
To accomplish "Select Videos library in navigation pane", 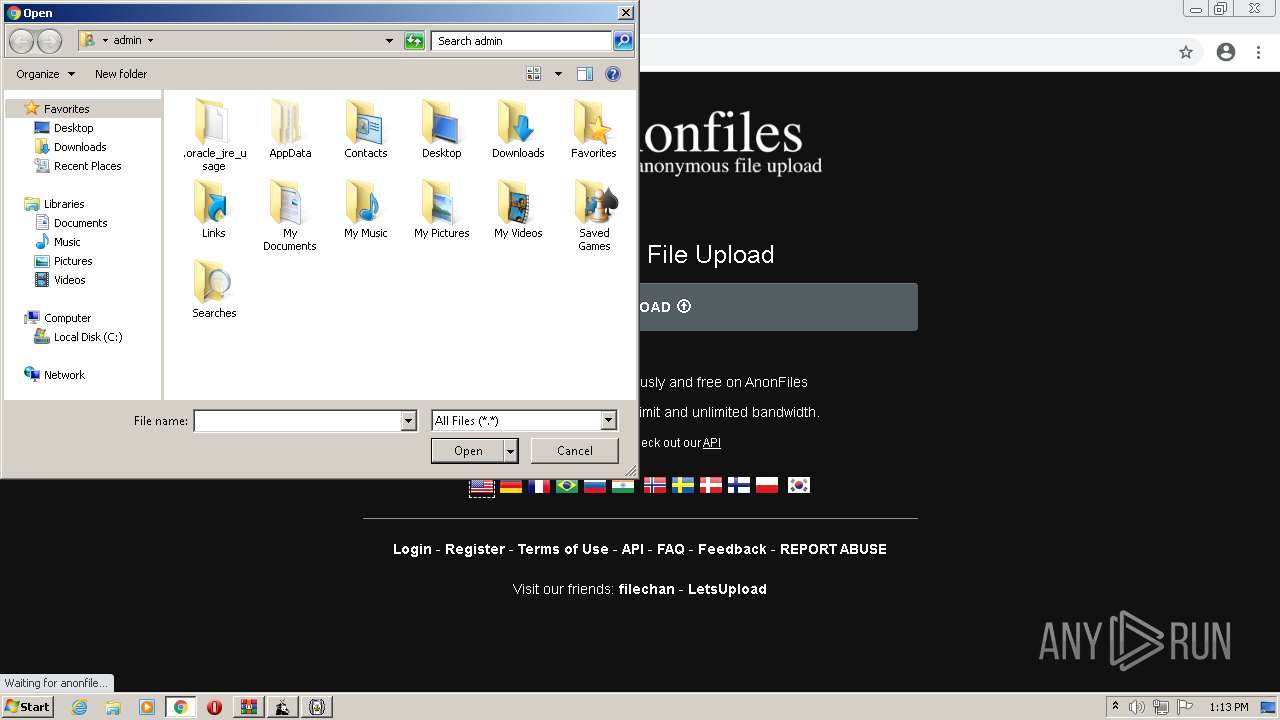I will (70, 280).
